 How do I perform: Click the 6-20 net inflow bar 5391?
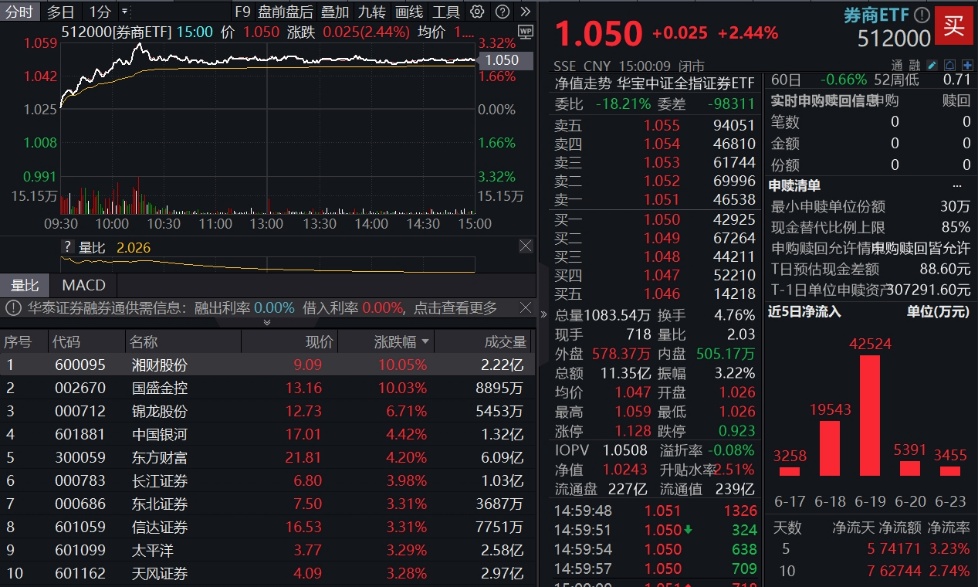pyautogui.click(x=910, y=468)
